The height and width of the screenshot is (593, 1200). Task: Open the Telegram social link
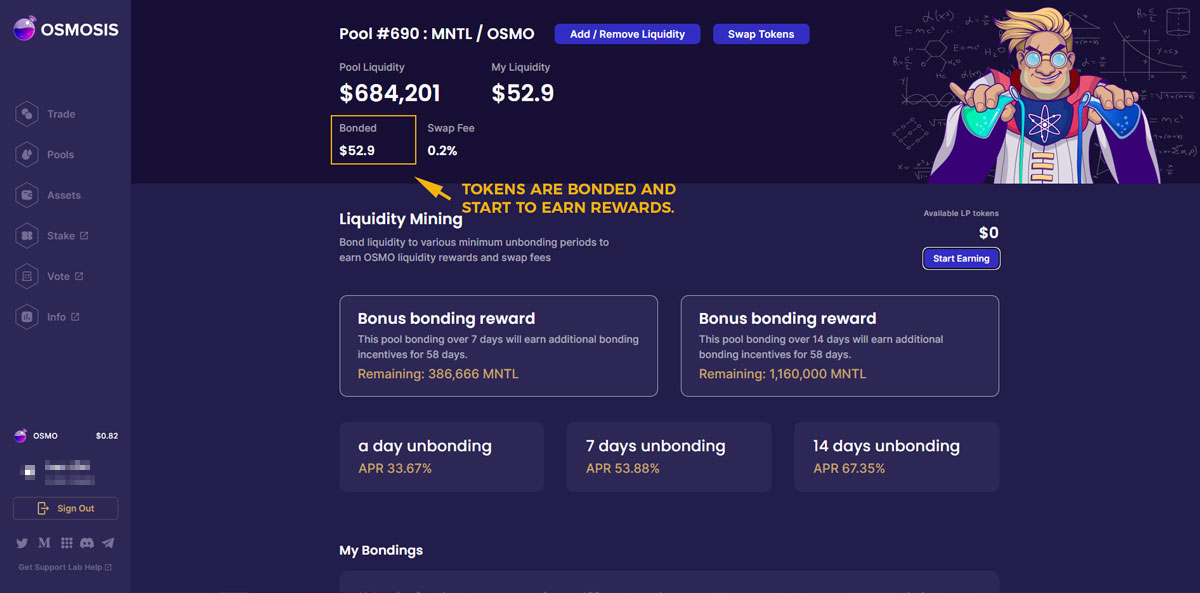coord(108,543)
